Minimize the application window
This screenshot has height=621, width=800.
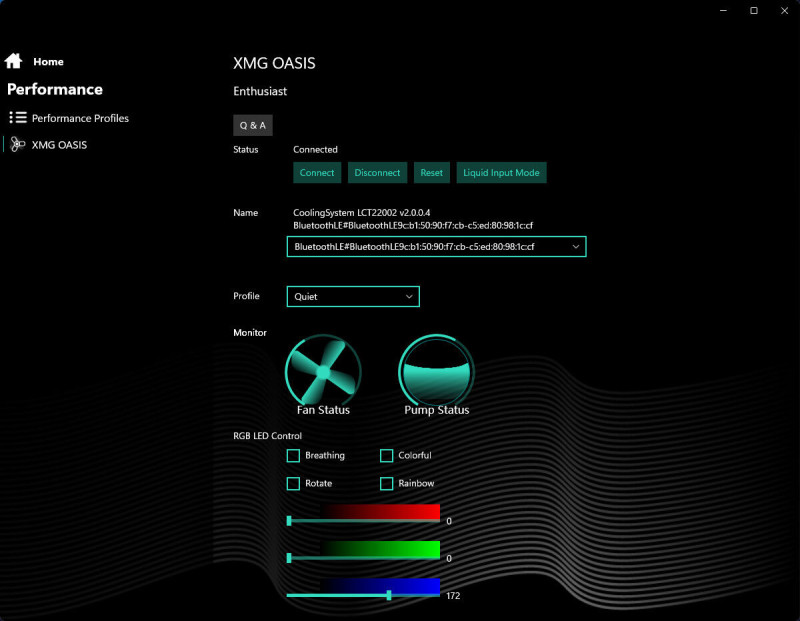pyautogui.click(x=723, y=11)
